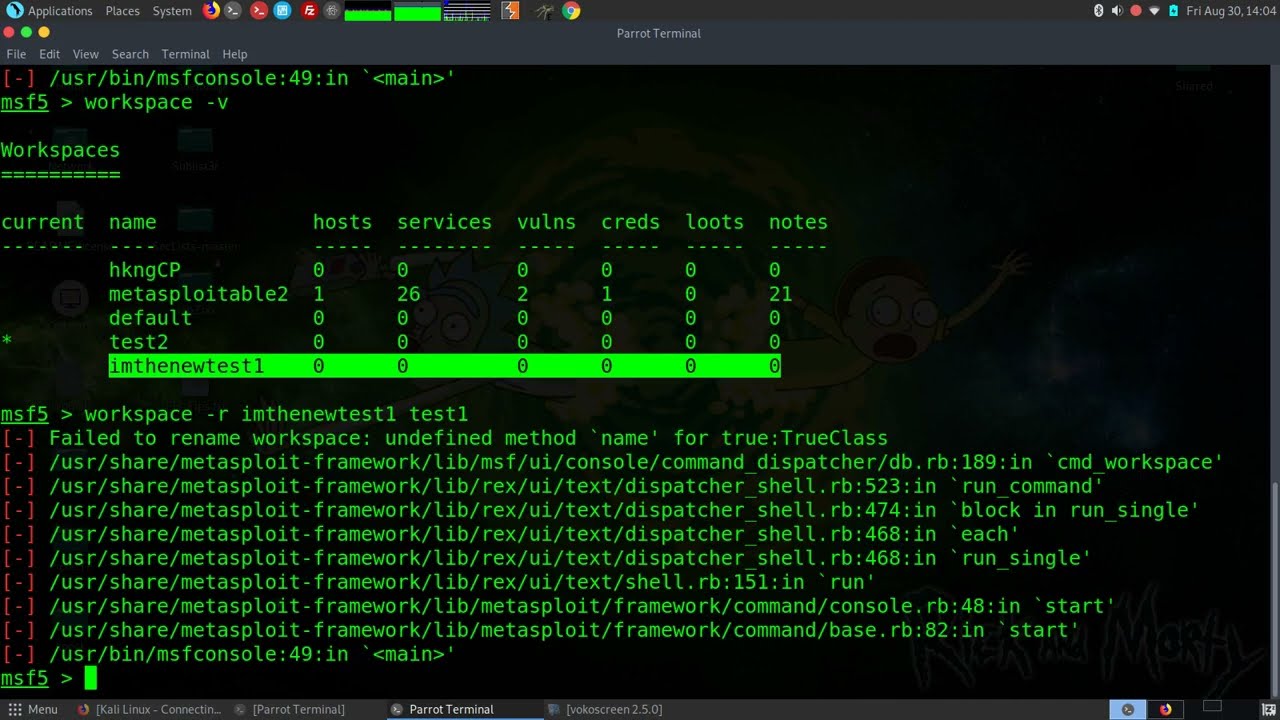Open Wi-Fi network tray icon
The height and width of the screenshot is (720, 1280).
click(x=1154, y=11)
